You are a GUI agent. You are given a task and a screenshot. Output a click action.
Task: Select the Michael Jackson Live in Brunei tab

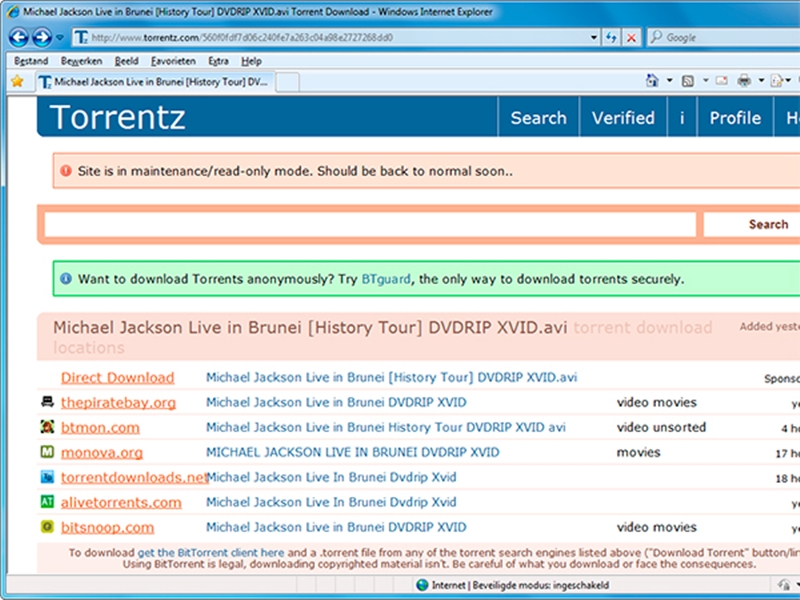pos(155,82)
